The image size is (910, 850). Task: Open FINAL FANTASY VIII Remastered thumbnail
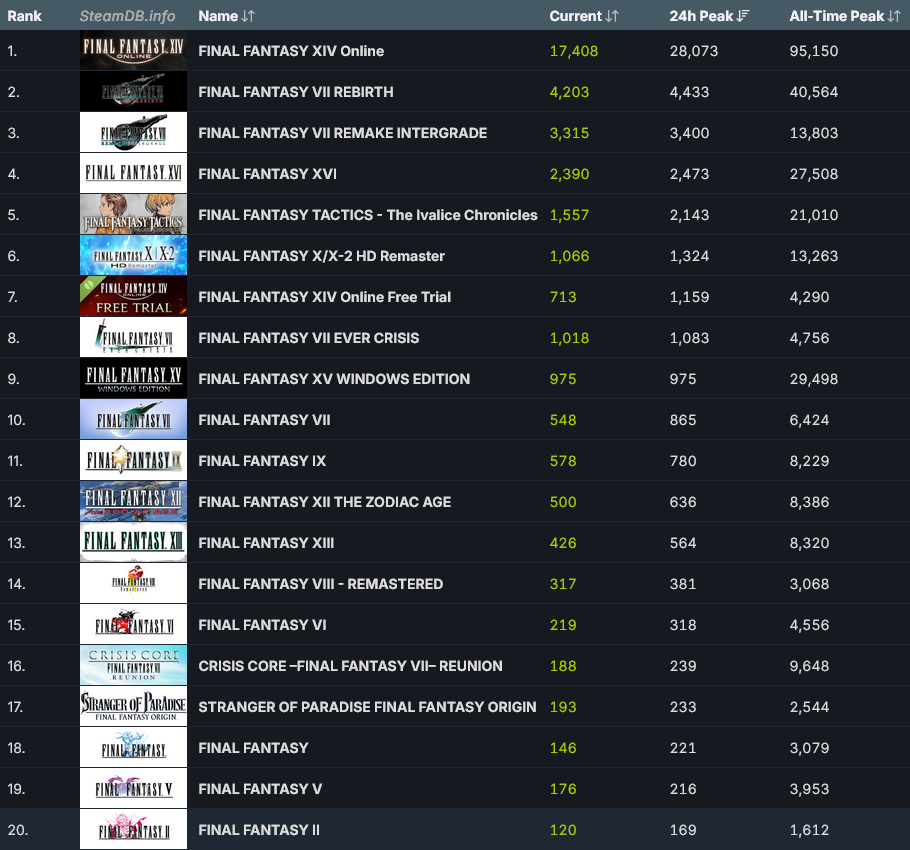[x=133, y=584]
